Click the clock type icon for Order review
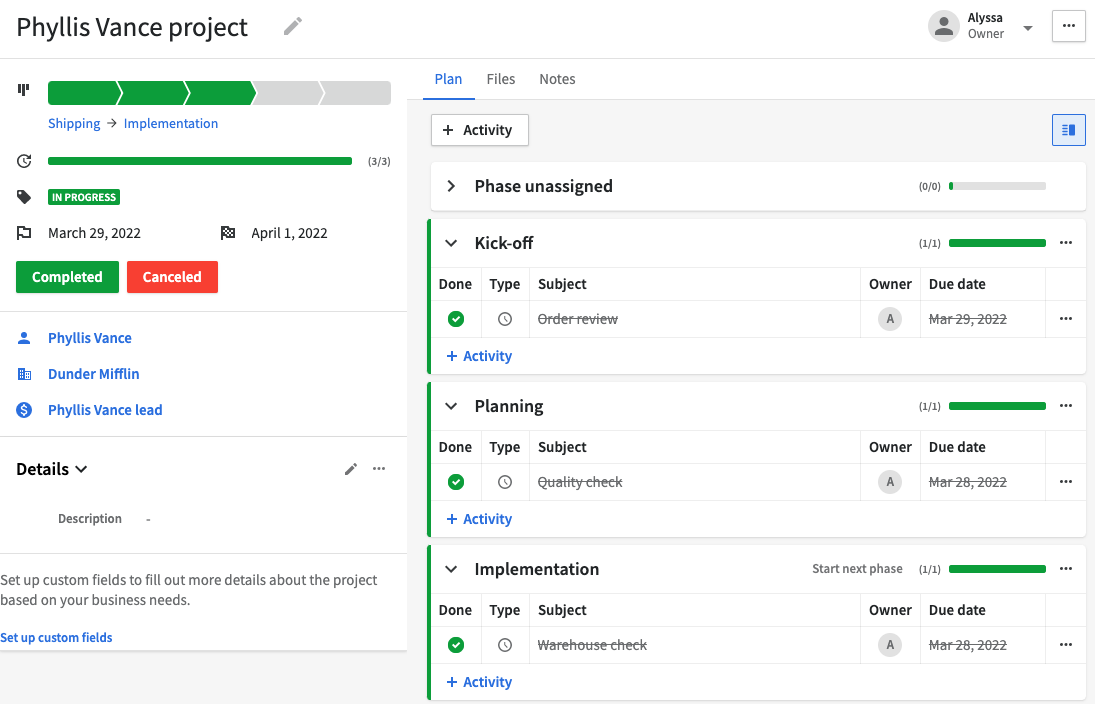The image size is (1095, 704). (x=505, y=318)
